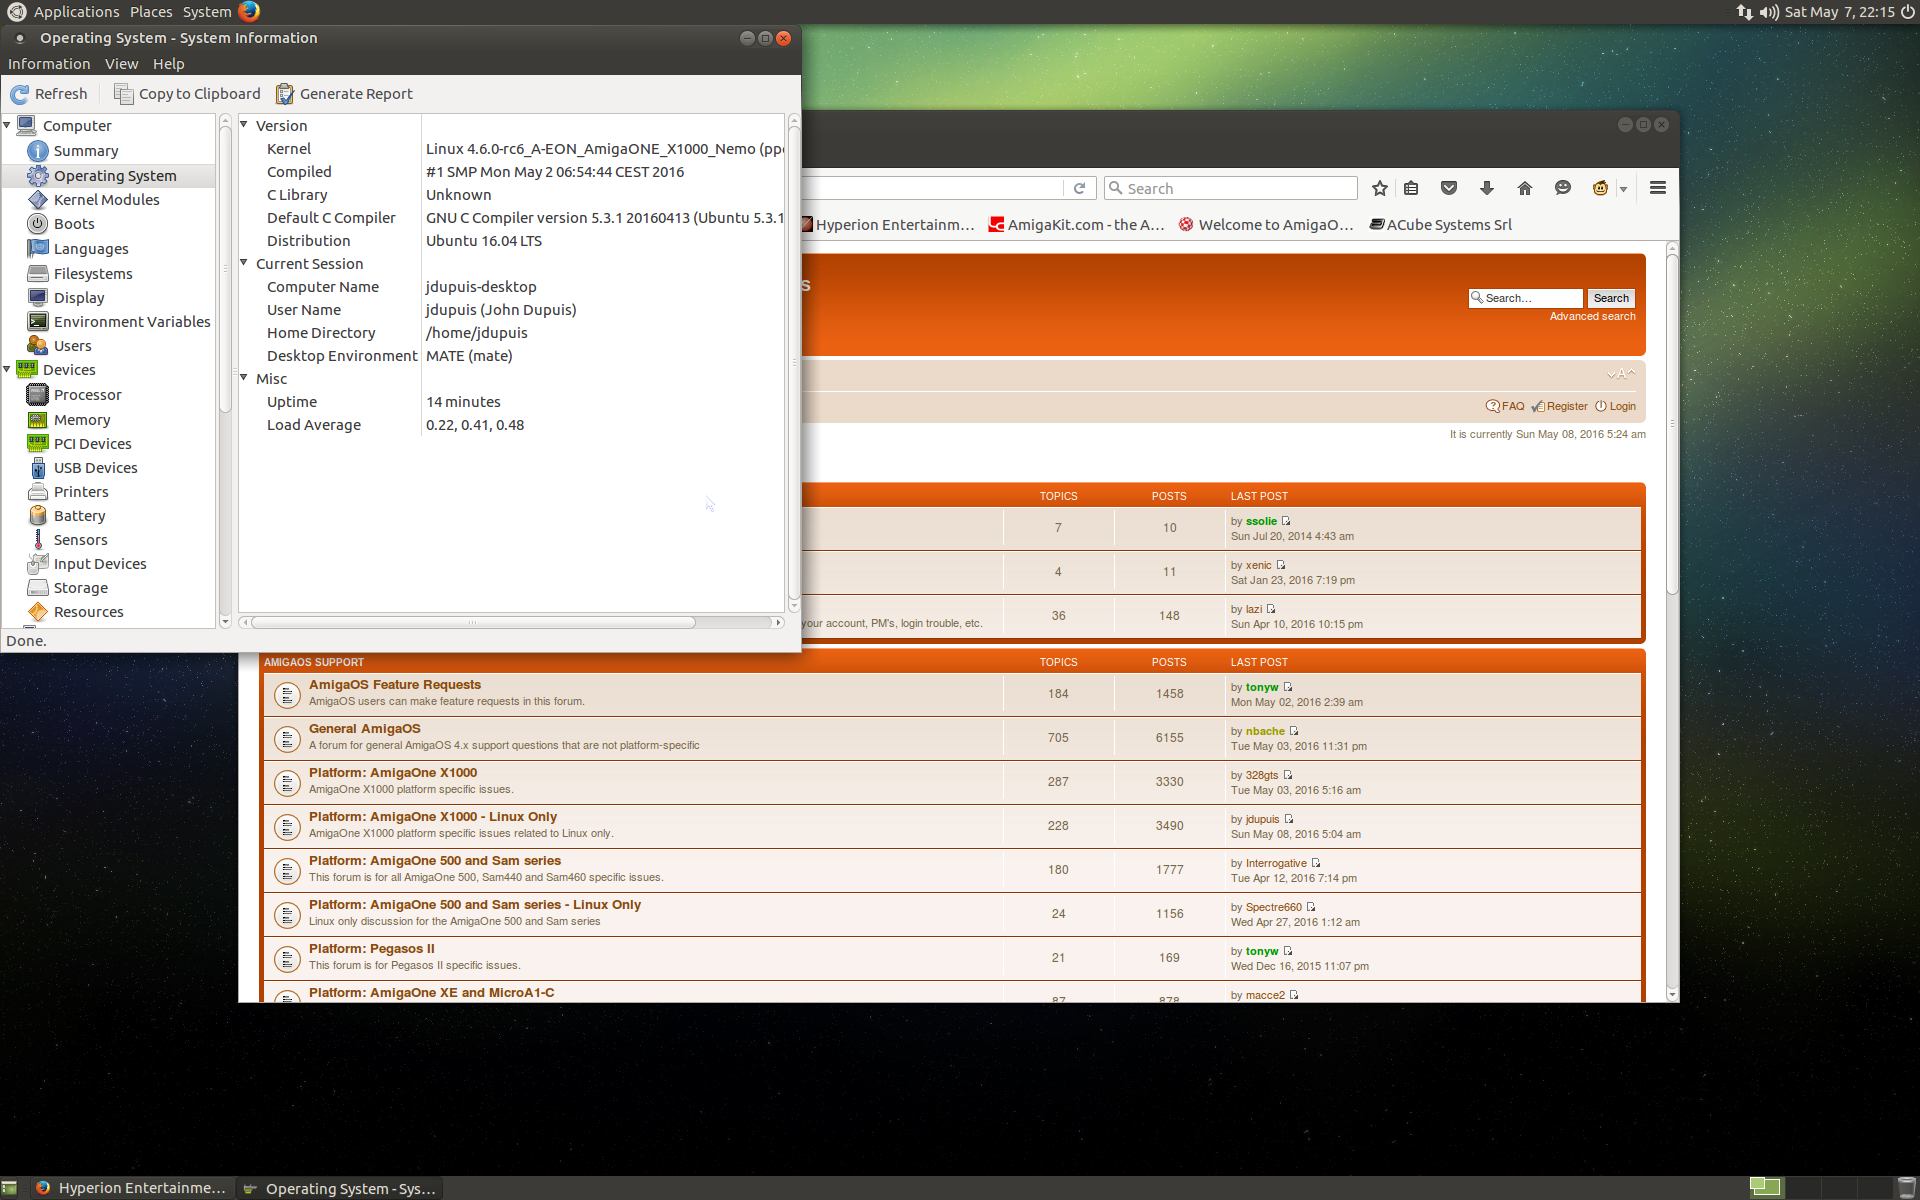Open USB Devices in sidebar

click(95, 468)
